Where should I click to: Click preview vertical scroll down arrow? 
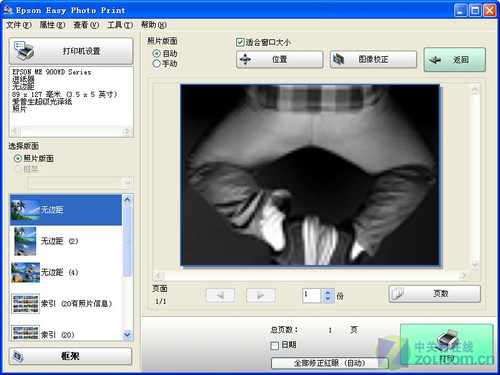(x=475, y=265)
